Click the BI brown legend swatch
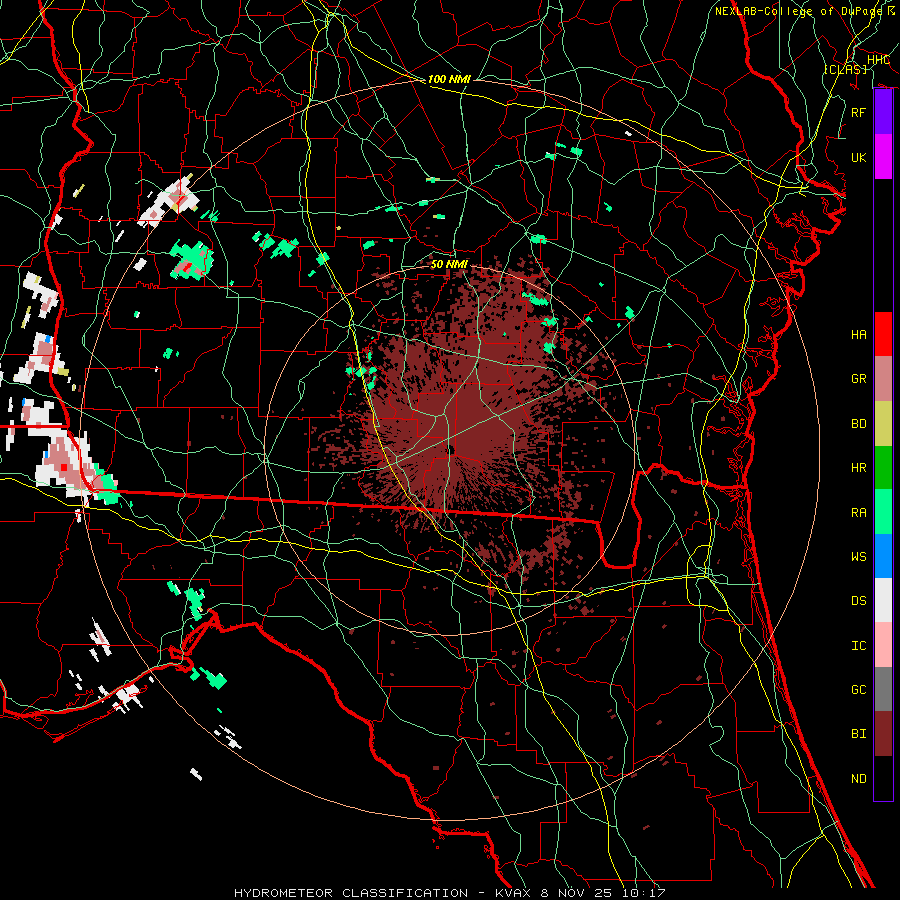This screenshot has height=900, width=900. click(x=883, y=734)
